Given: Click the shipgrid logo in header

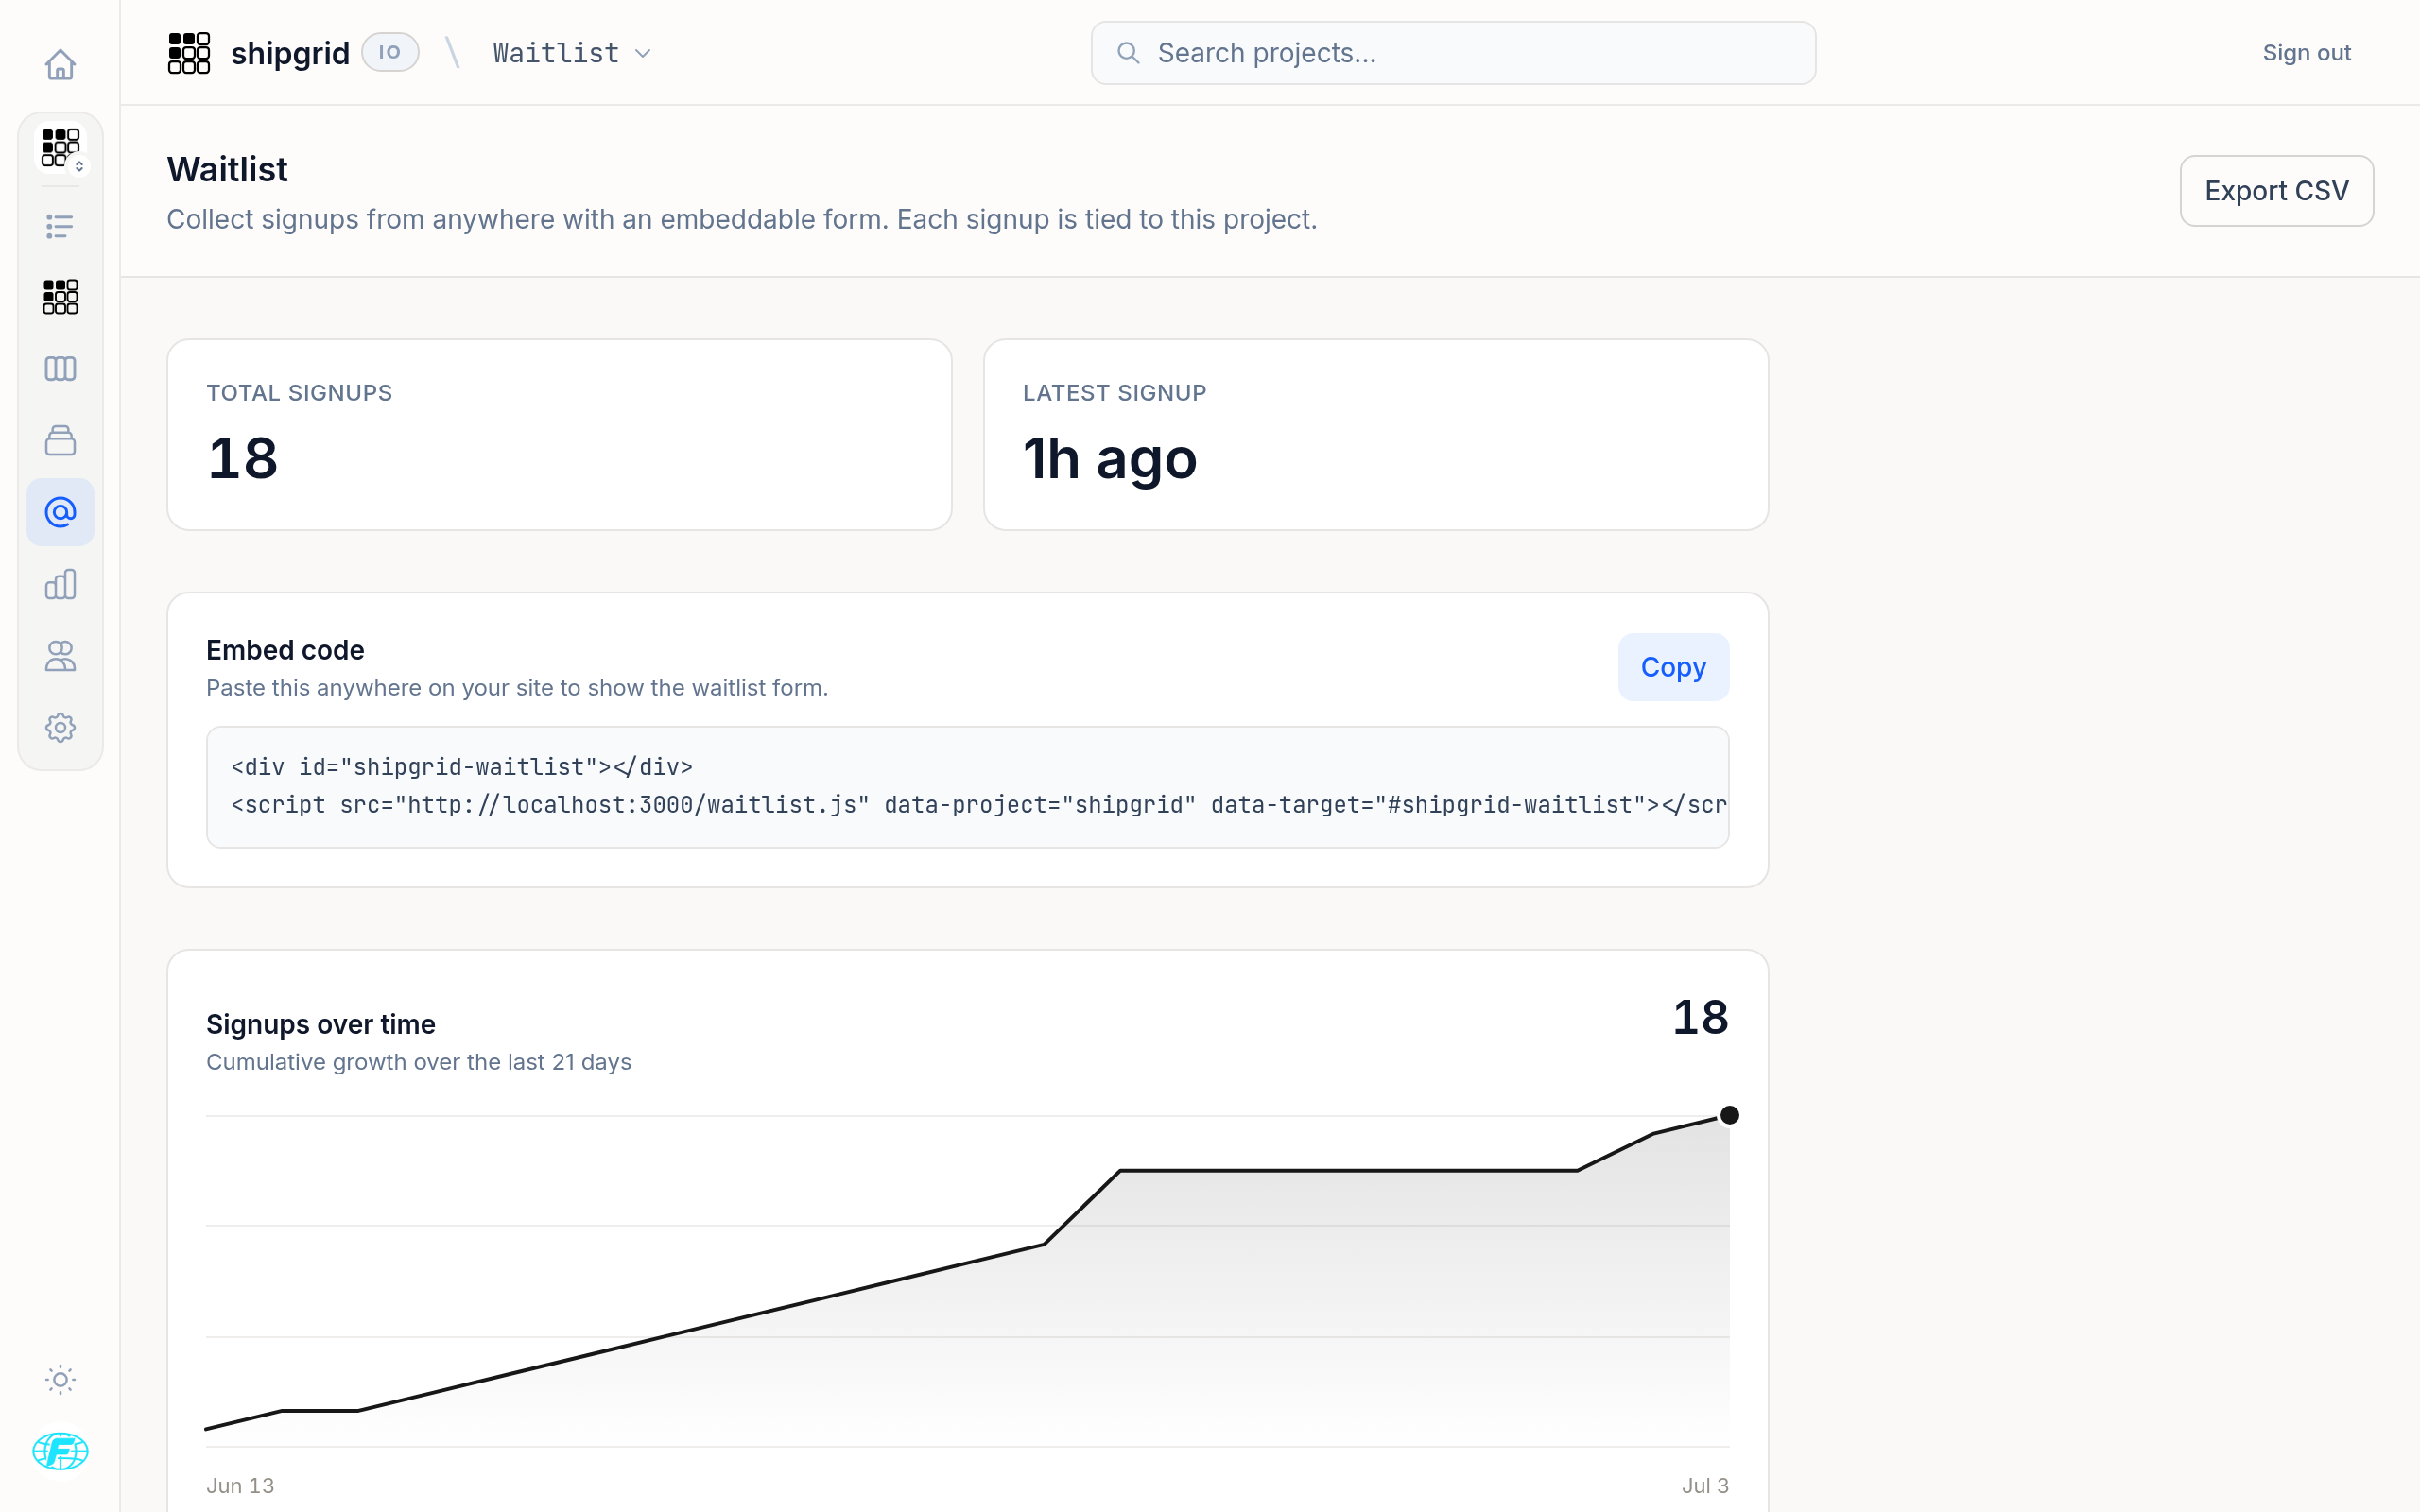Looking at the screenshot, I should [189, 53].
